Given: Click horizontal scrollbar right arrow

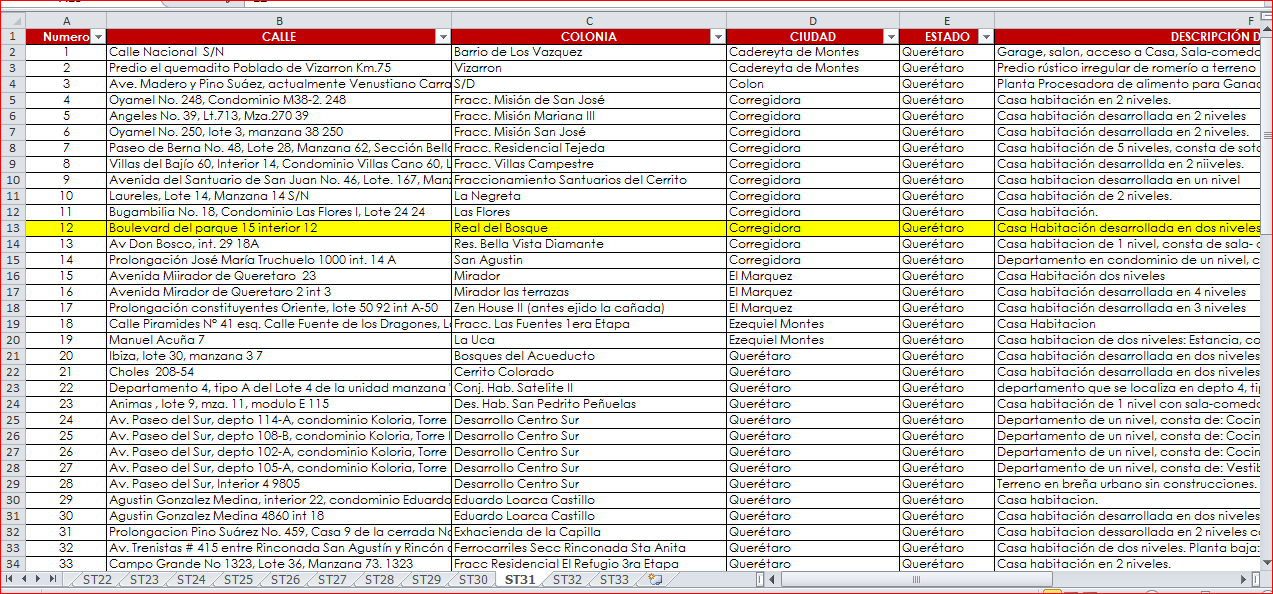Looking at the screenshot, I should pyautogui.click(x=1244, y=579).
